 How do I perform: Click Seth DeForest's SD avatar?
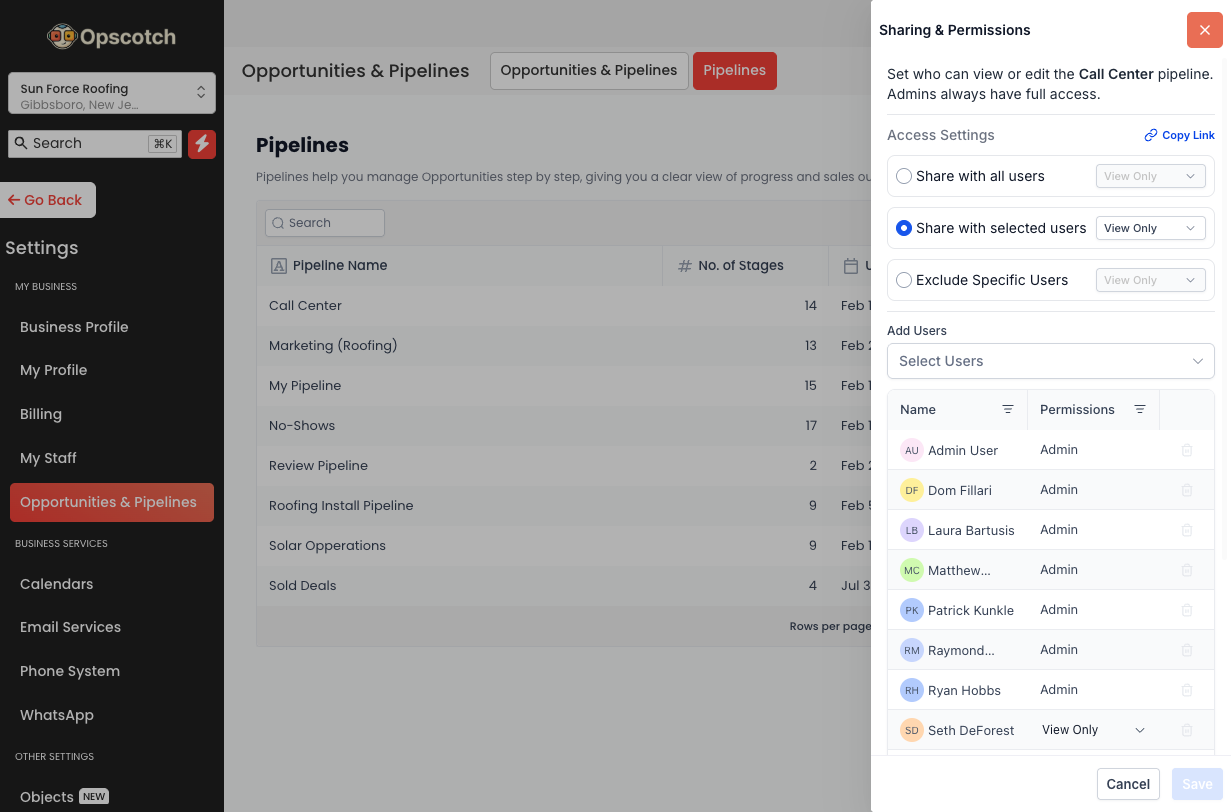tap(911, 730)
